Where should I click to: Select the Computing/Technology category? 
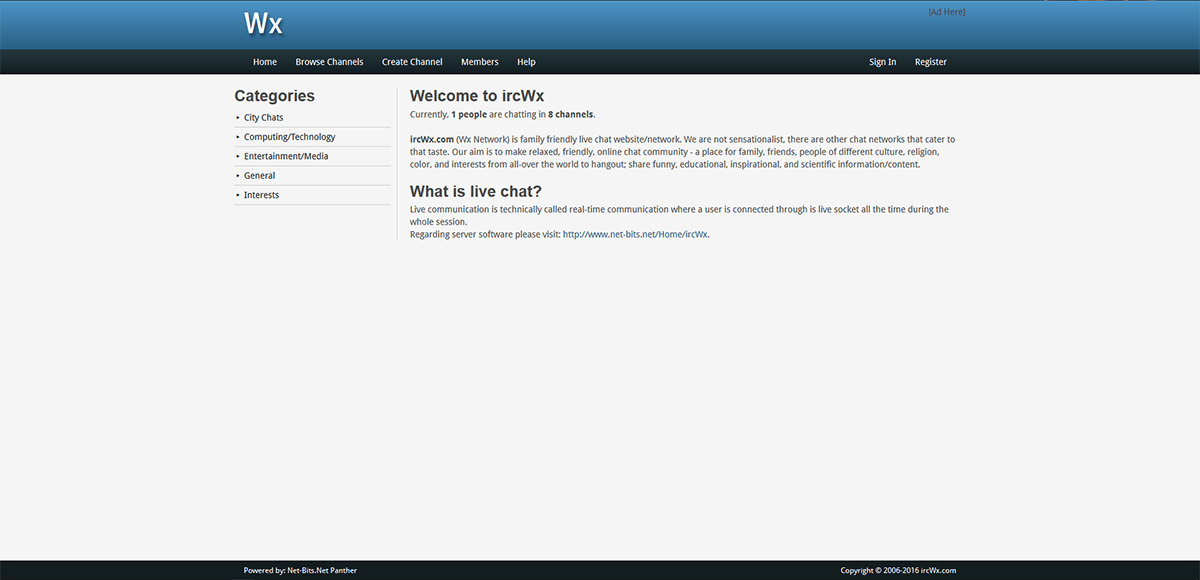tap(290, 137)
